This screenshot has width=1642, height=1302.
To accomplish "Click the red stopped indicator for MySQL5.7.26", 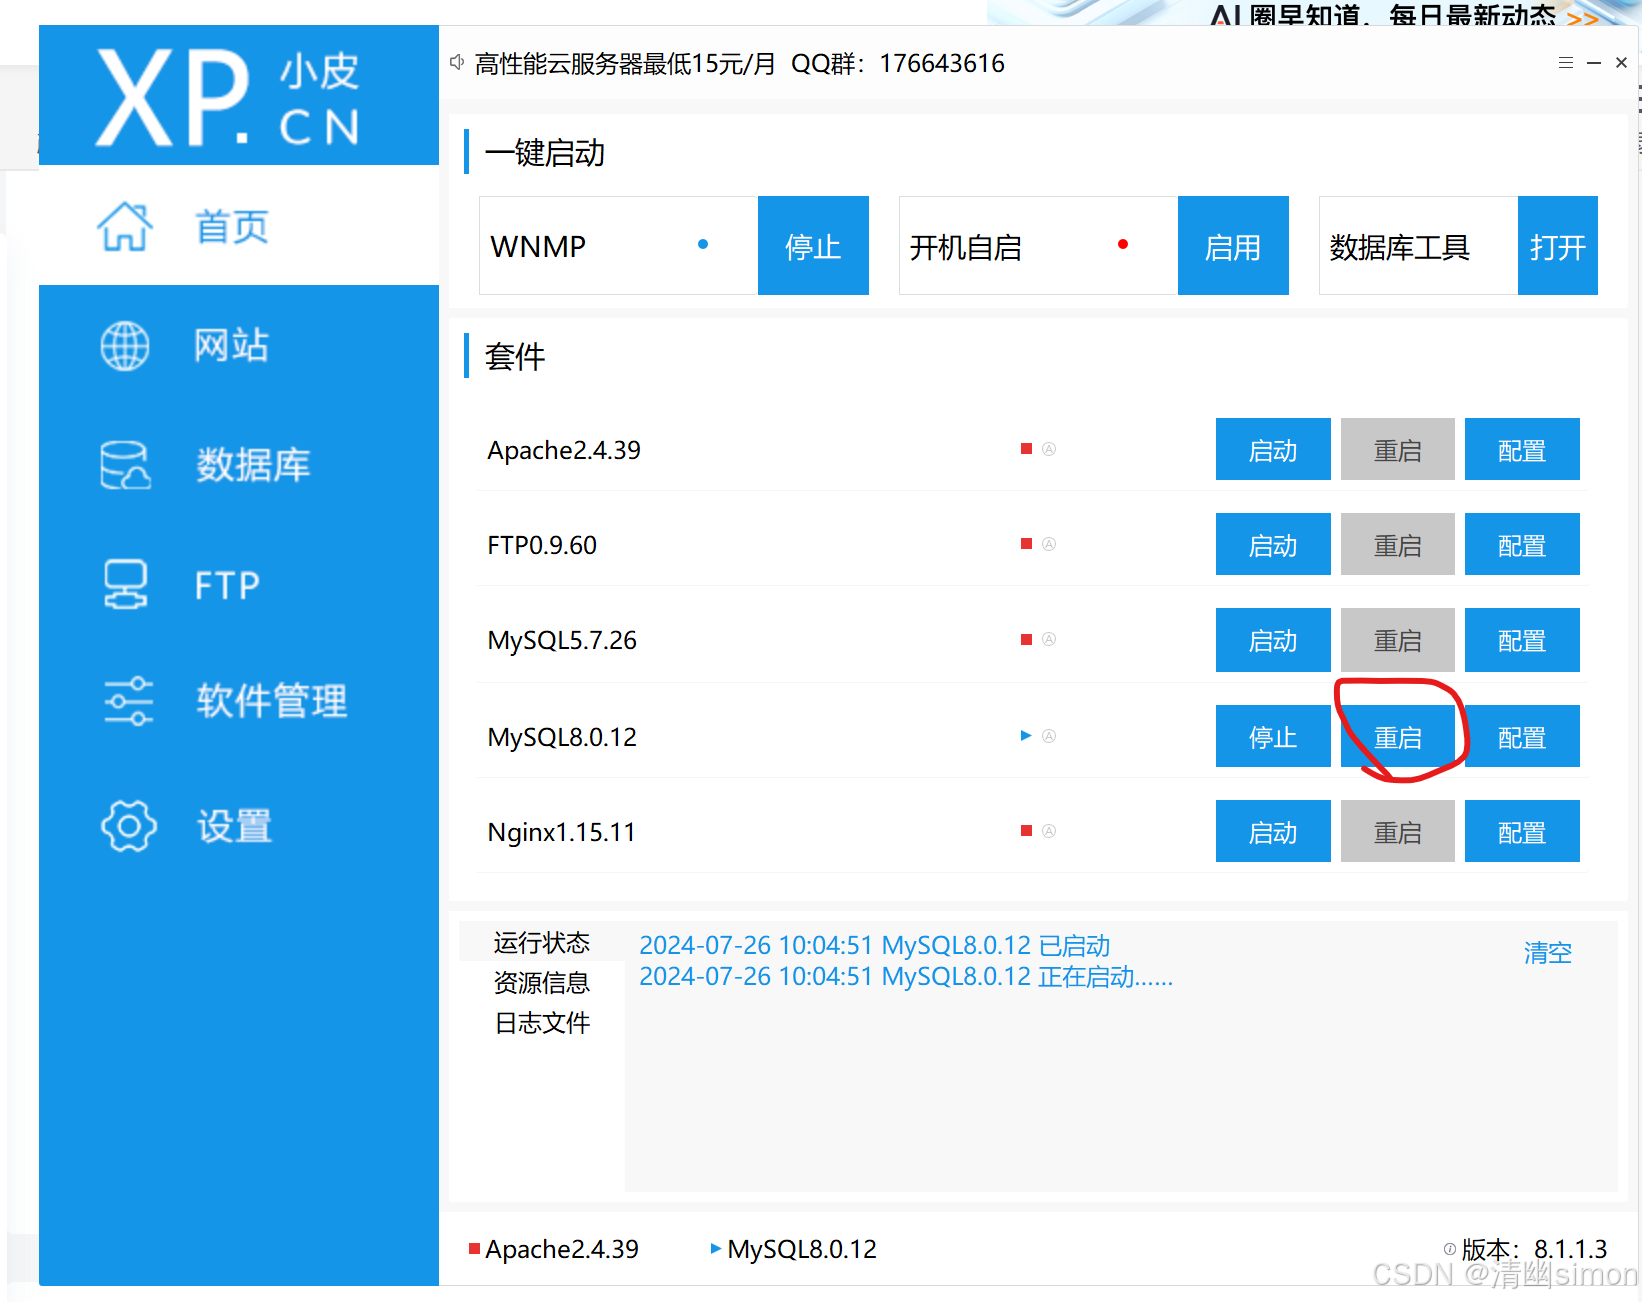I will point(1026,639).
